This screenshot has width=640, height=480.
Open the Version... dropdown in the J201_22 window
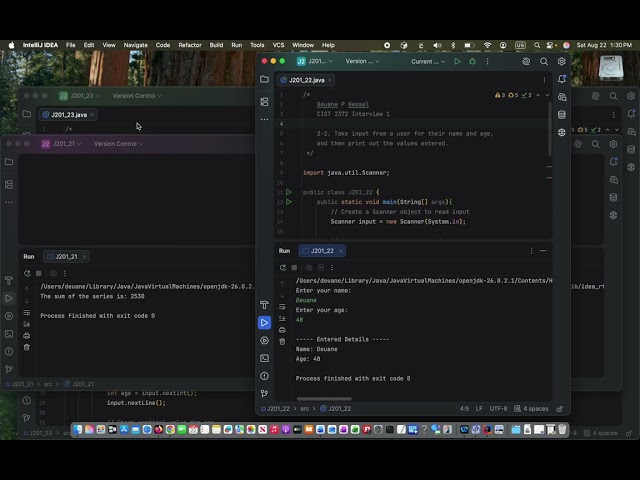pos(362,61)
